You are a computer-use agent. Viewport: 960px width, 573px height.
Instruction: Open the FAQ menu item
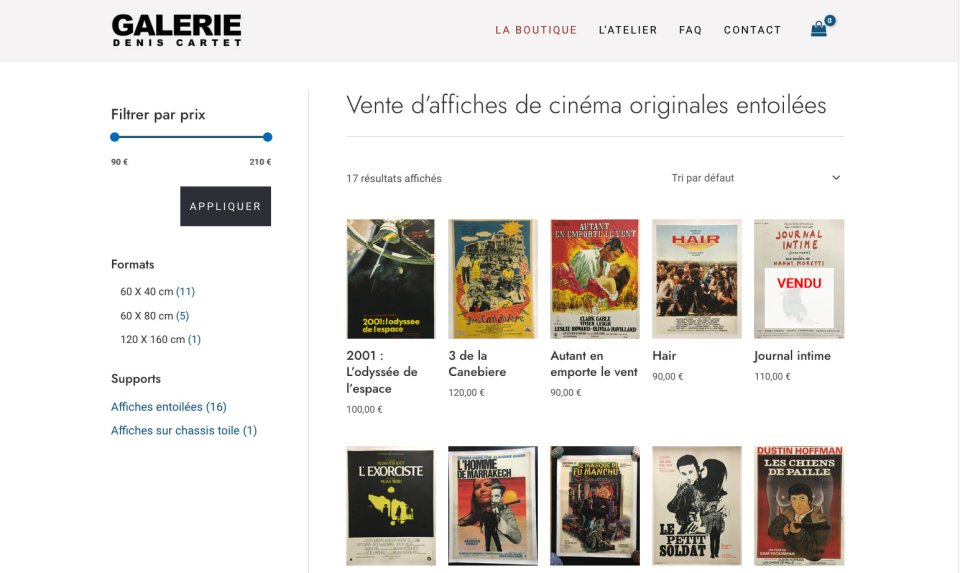690,30
